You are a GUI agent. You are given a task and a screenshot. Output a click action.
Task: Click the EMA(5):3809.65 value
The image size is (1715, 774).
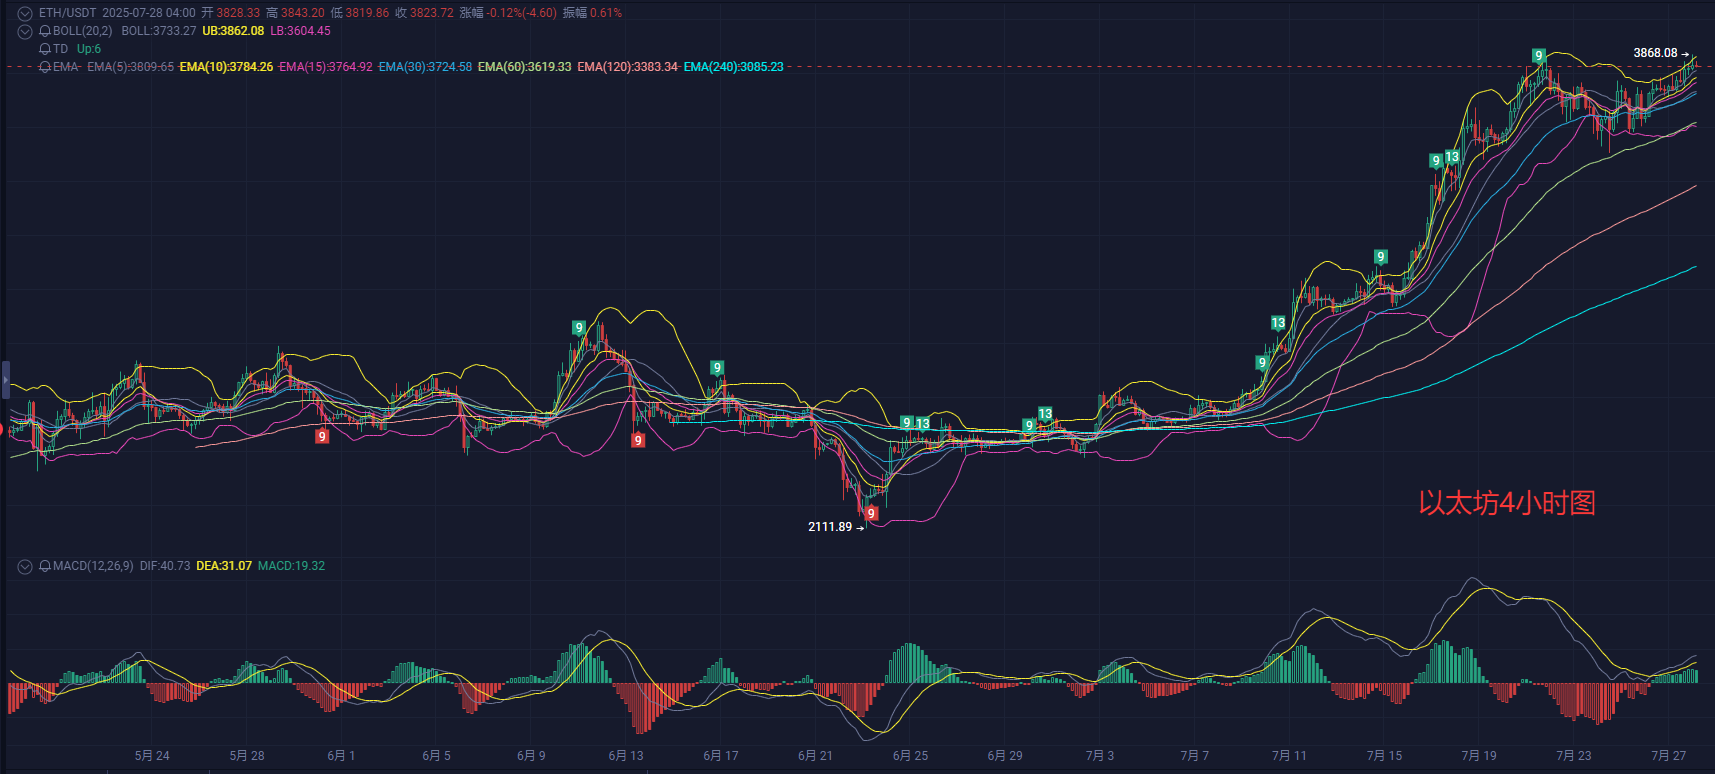130,67
